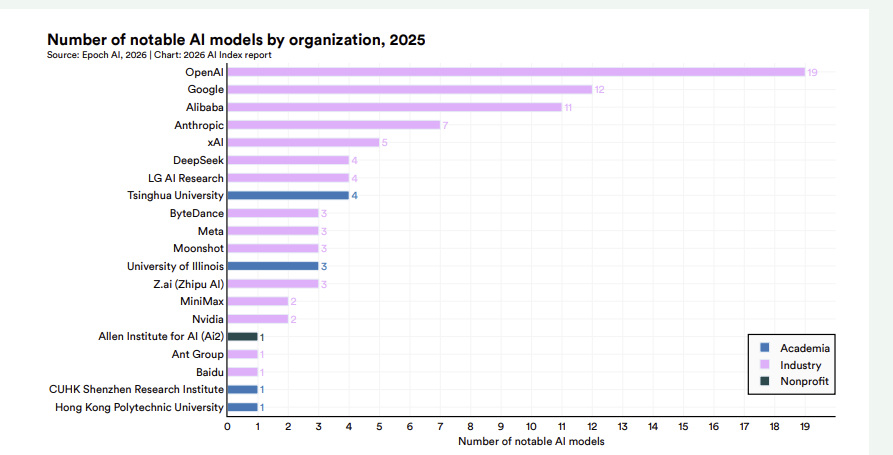893x455 pixels.
Task: Click the Moonshot axis label
Action: pyautogui.click(x=198, y=248)
